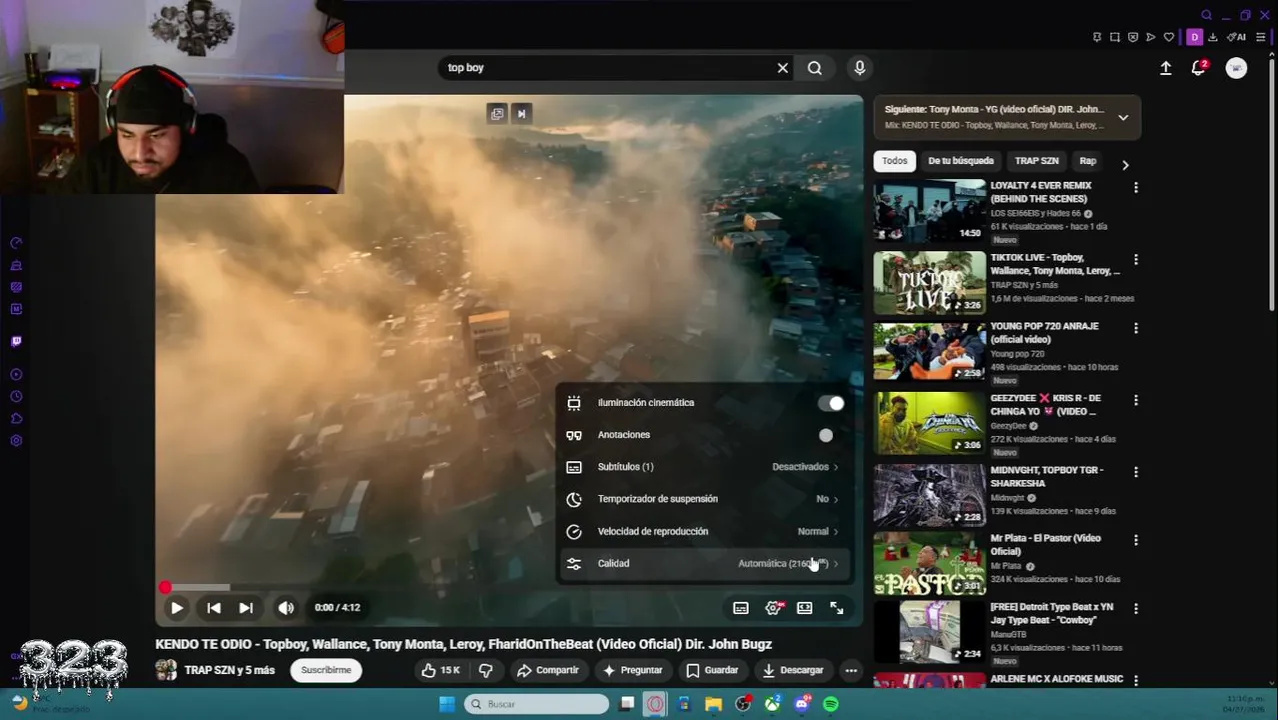Open File Explorer from the taskbar
This screenshot has height=720, width=1278.
click(713, 704)
